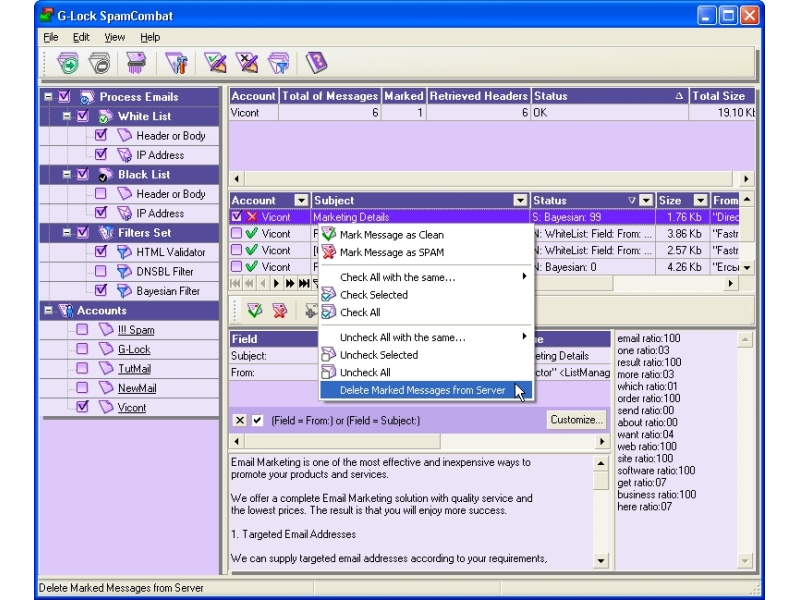Jump to first record with navigator icon
Viewport: 800px width, 600px height.
pyautogui.click(x=235, y=283)
